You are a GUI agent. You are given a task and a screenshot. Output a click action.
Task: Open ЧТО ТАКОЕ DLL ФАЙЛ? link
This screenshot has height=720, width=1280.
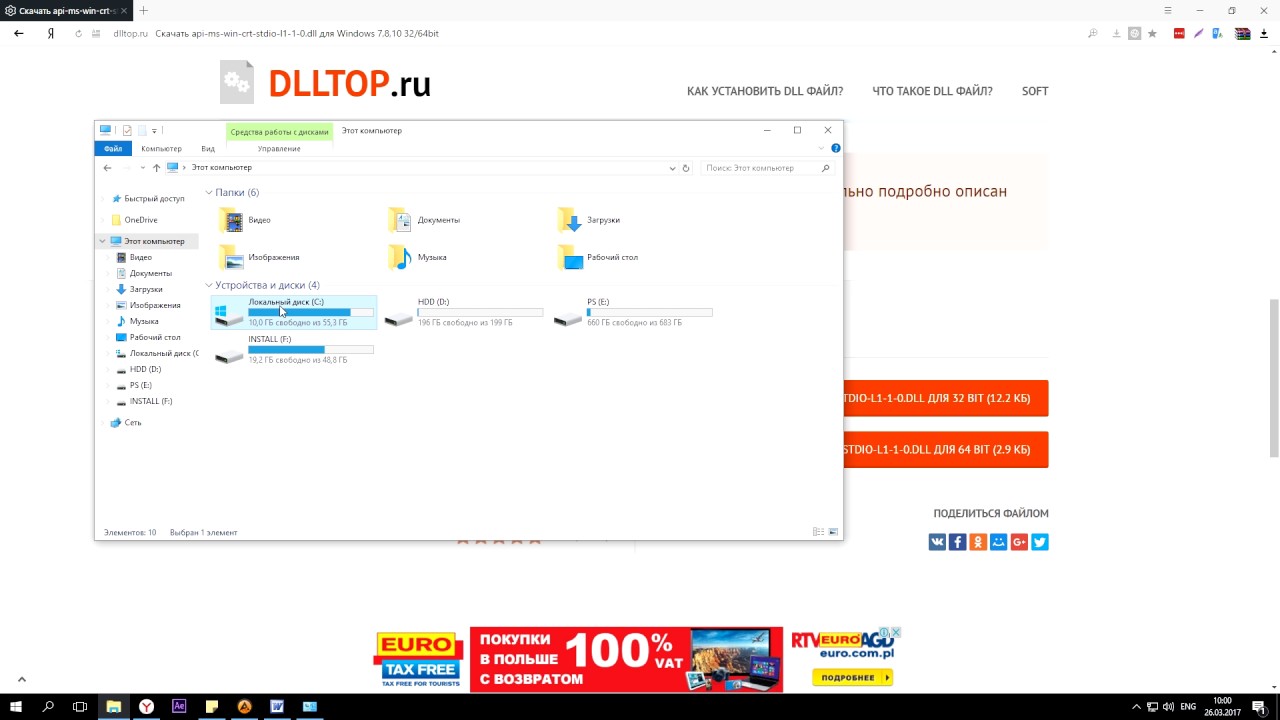932,91
